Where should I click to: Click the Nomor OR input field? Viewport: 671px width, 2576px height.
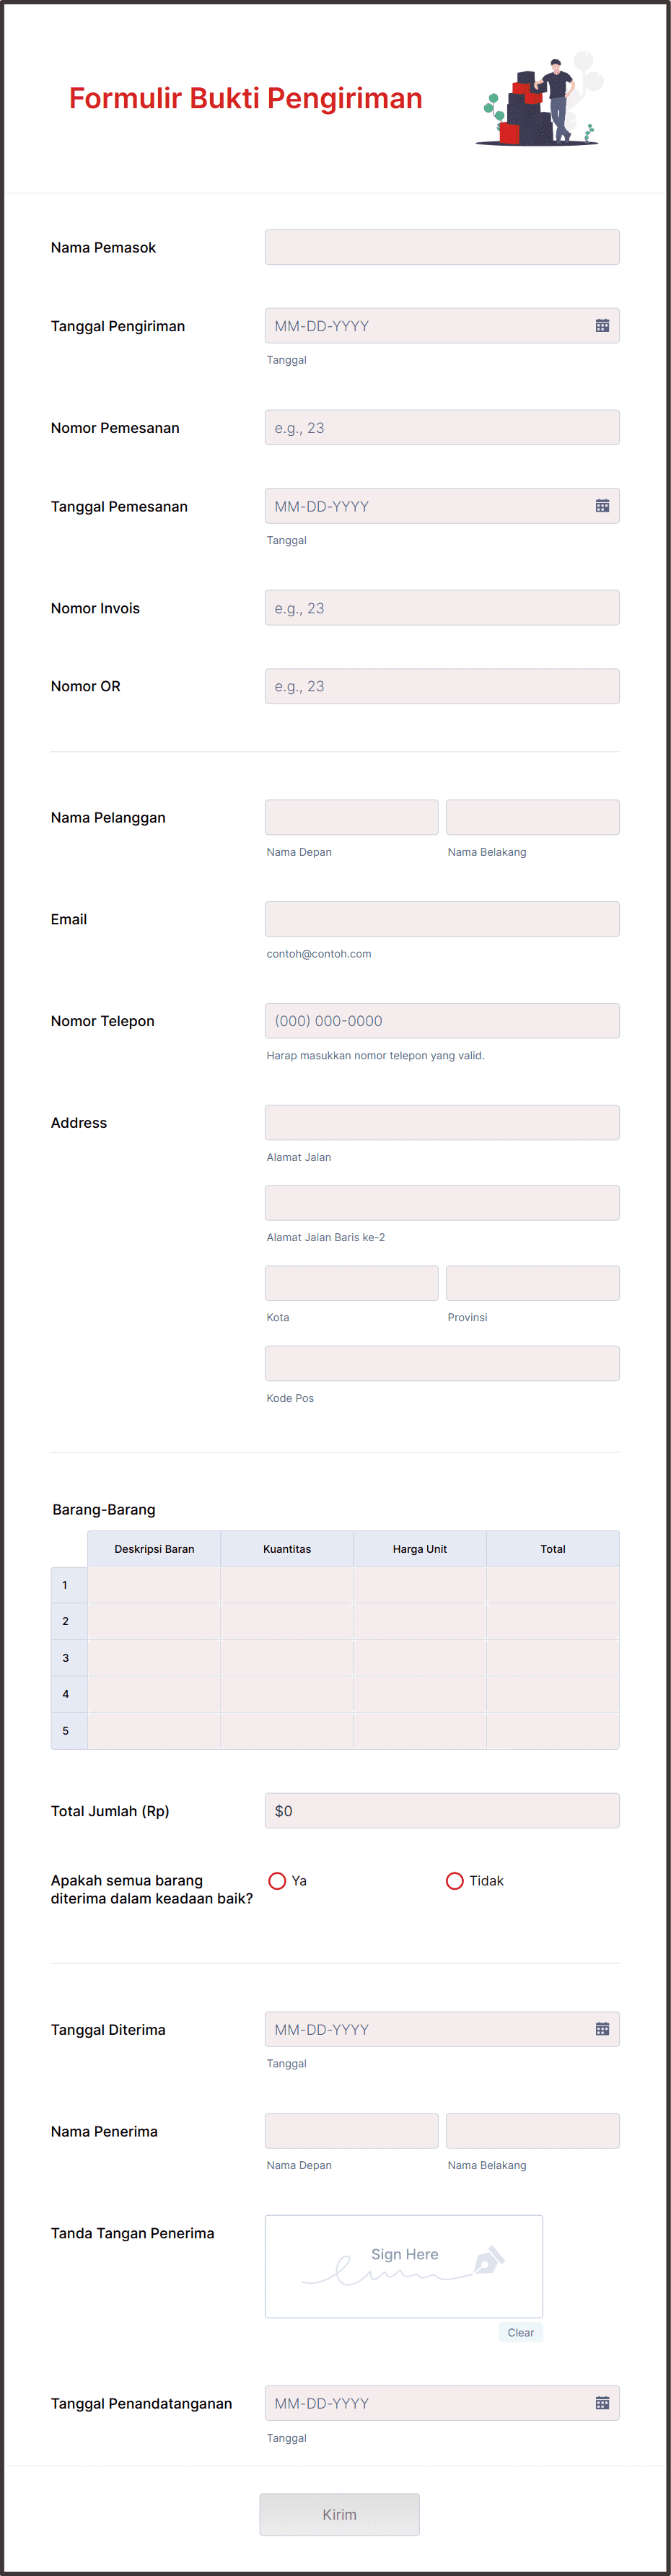[442, 686]
